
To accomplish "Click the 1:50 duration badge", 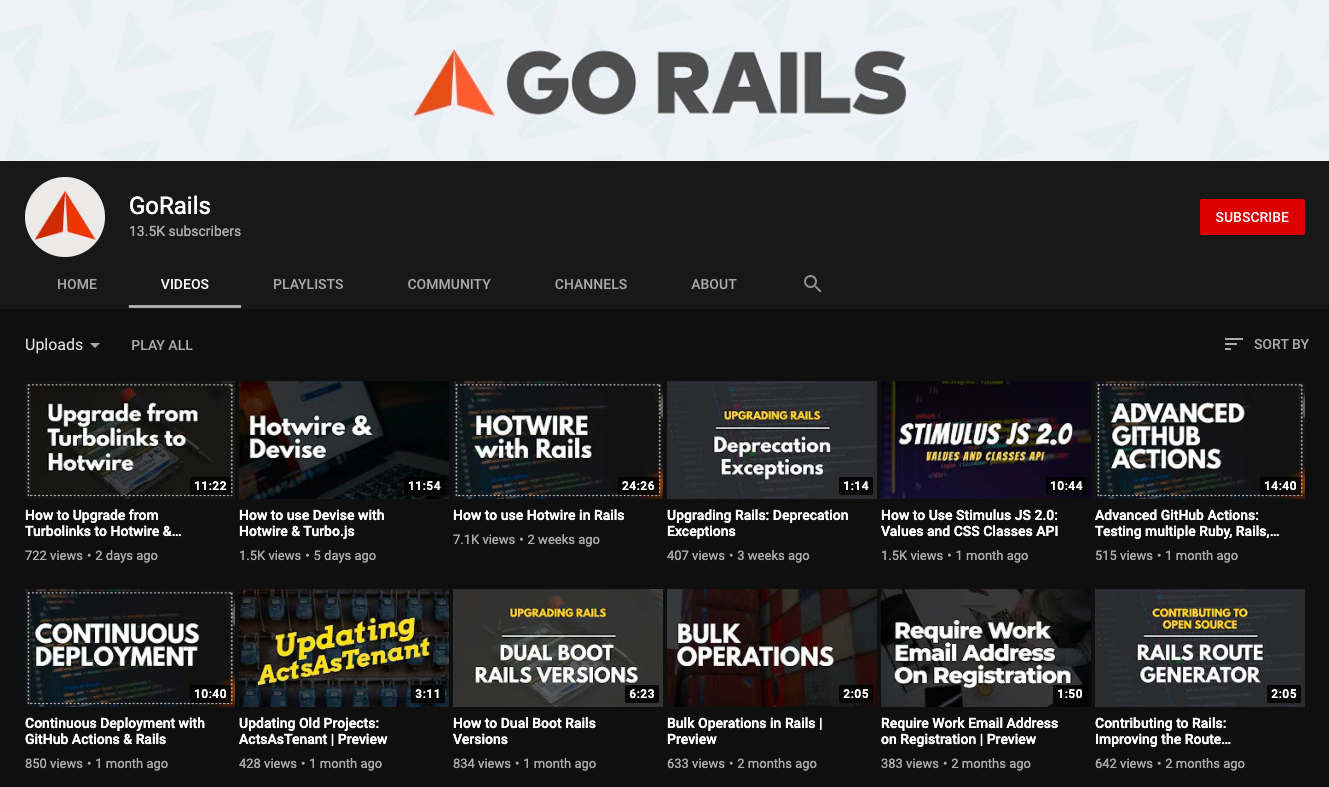I will coord(1070,694).
